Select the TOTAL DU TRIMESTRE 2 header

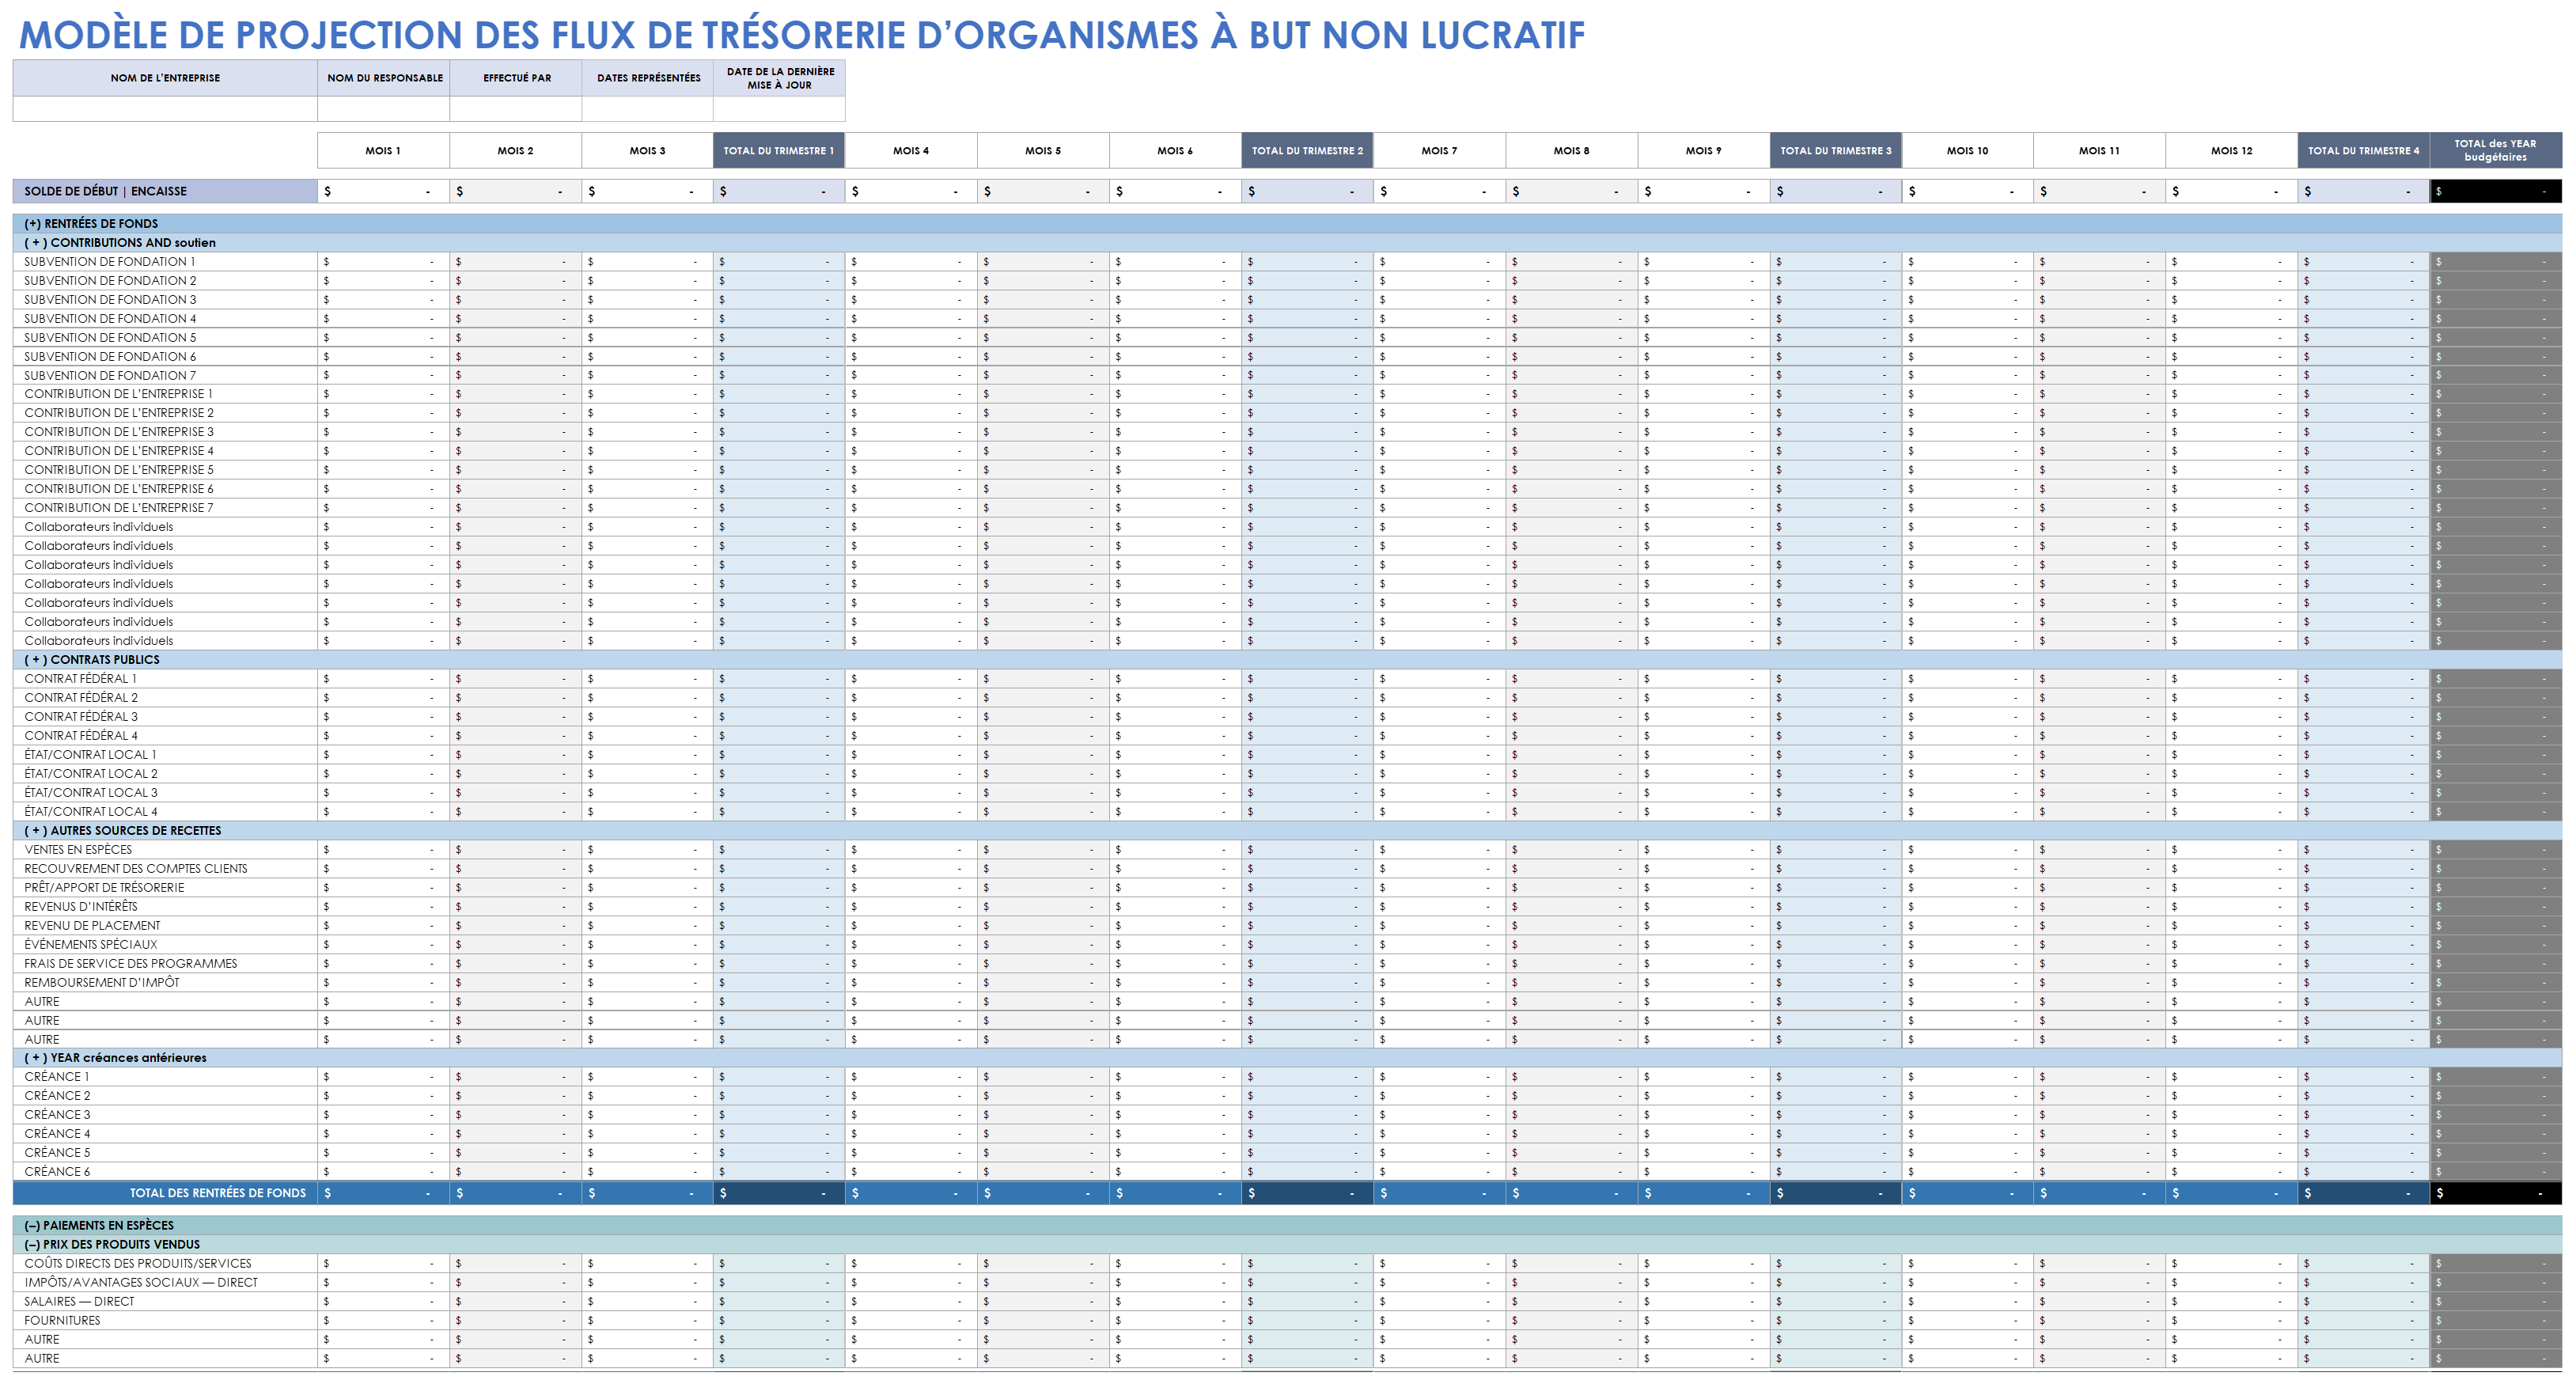click(1307, 150)
